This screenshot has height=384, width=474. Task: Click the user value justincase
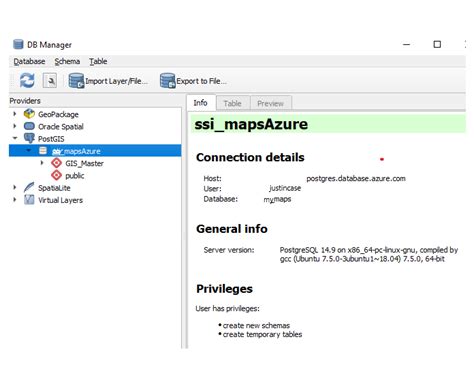tap(285, 188)
